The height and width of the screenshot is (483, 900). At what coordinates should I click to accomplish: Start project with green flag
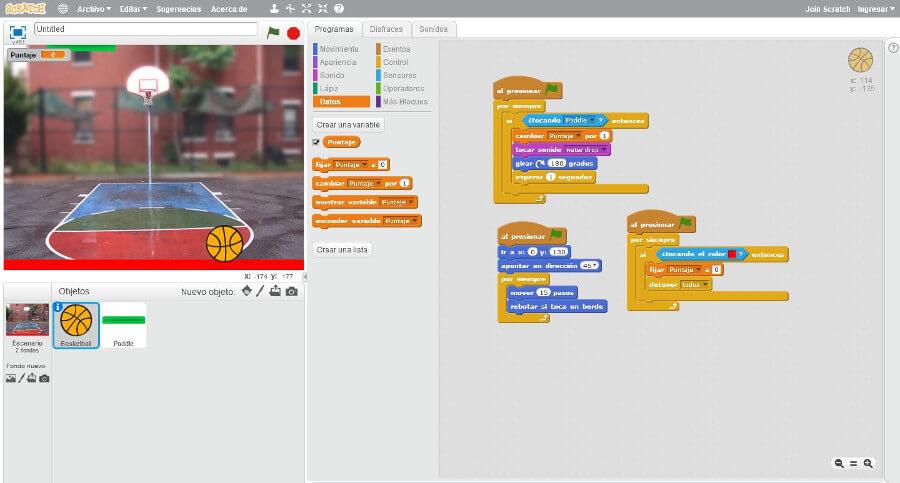tap(273, 33)
